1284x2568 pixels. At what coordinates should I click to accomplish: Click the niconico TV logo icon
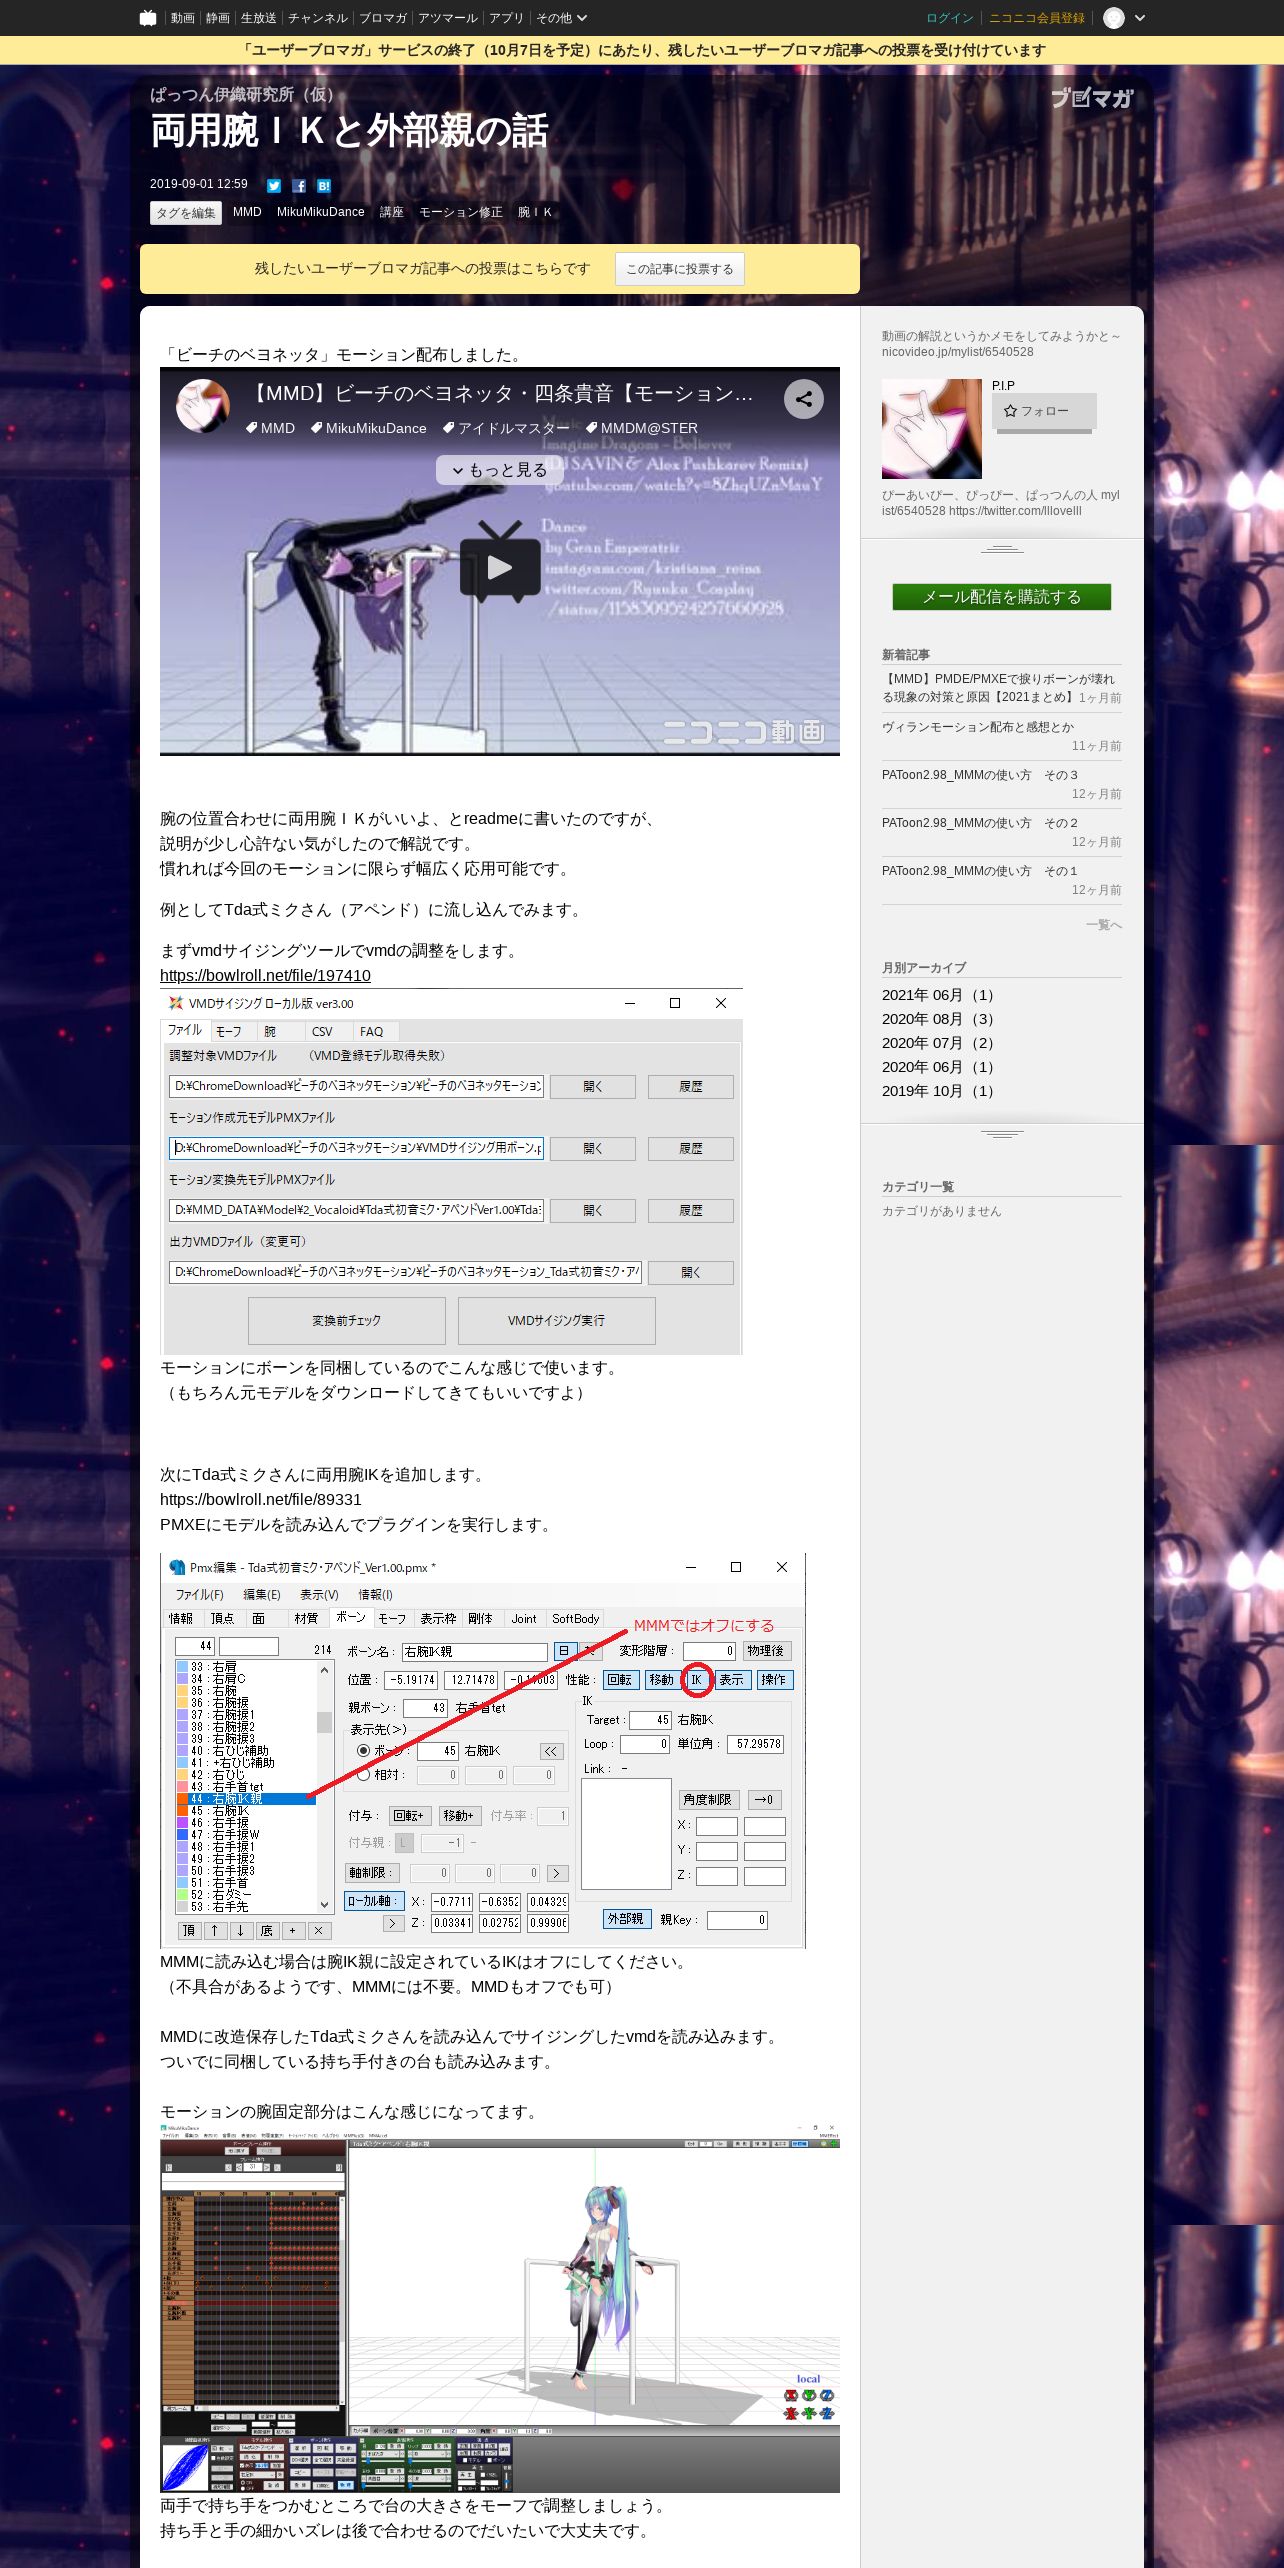pyautogui.click(x=148, y=18)
